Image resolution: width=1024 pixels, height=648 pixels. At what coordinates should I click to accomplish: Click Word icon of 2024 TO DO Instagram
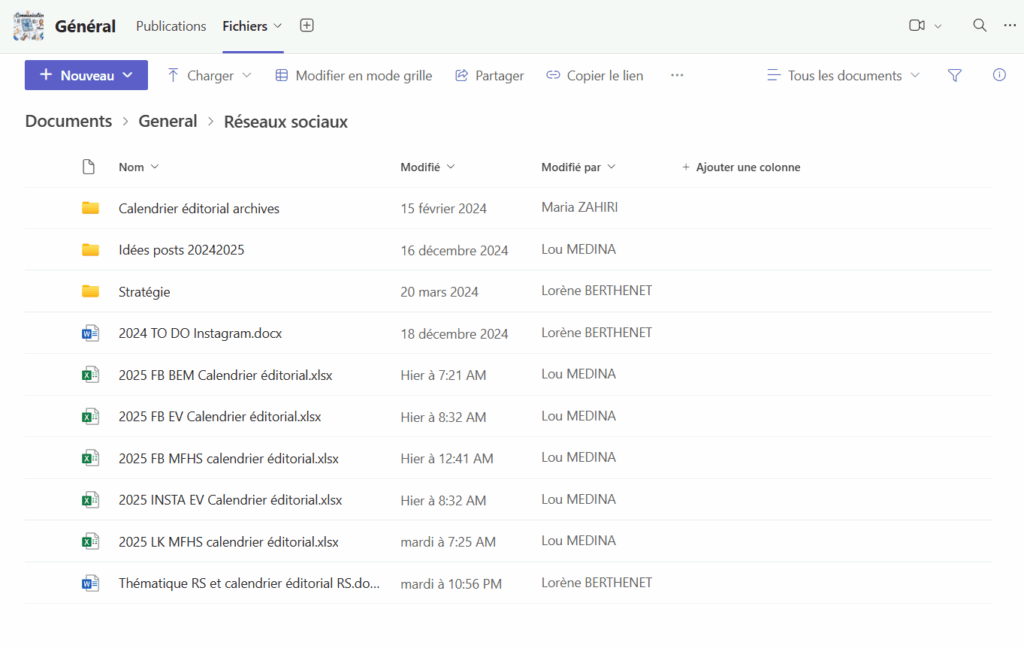tap(90, 333)
